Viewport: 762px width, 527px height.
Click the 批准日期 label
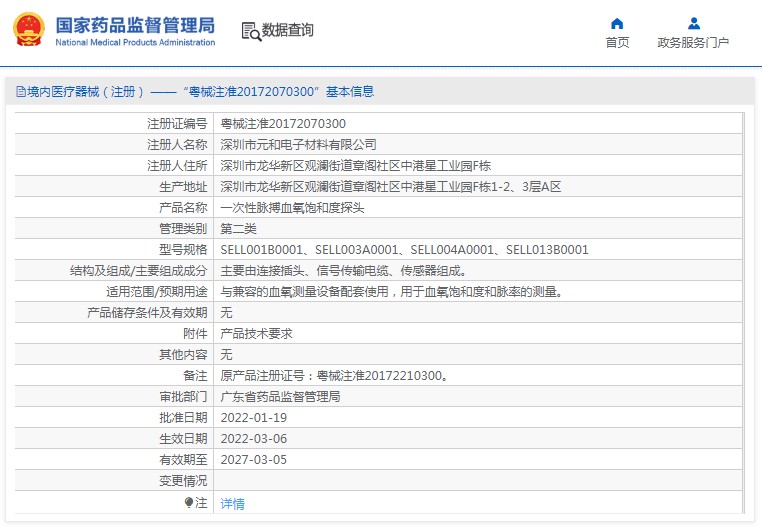(x=183, y=418)
